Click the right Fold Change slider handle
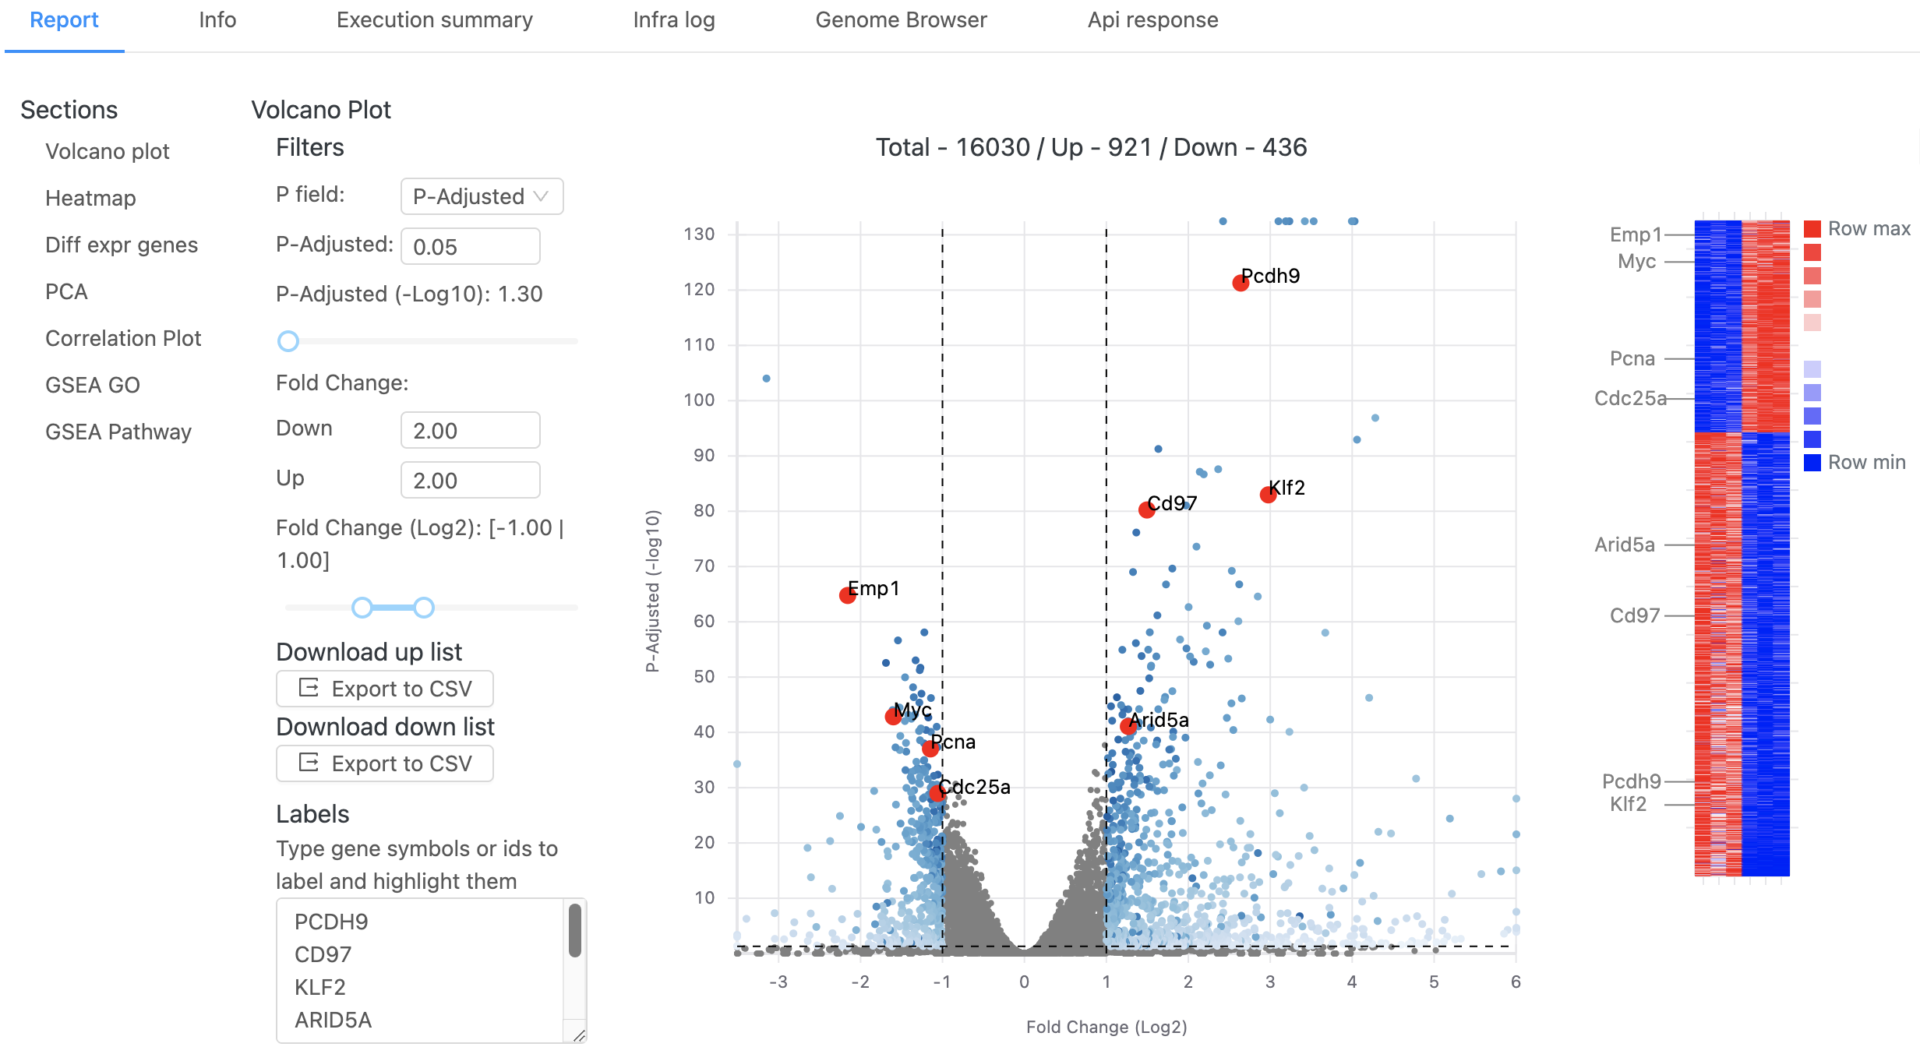 tap(424, 607)
